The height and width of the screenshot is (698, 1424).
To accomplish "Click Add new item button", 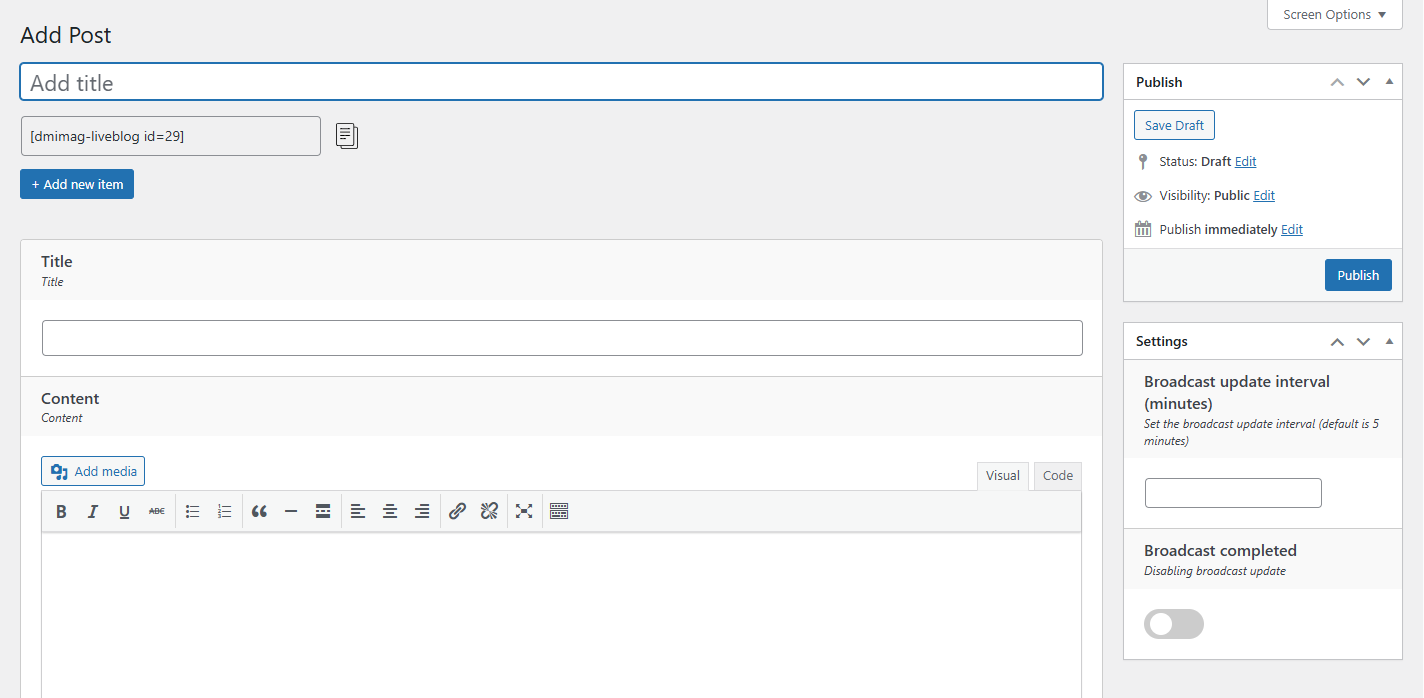I will (x=77, y=184).
